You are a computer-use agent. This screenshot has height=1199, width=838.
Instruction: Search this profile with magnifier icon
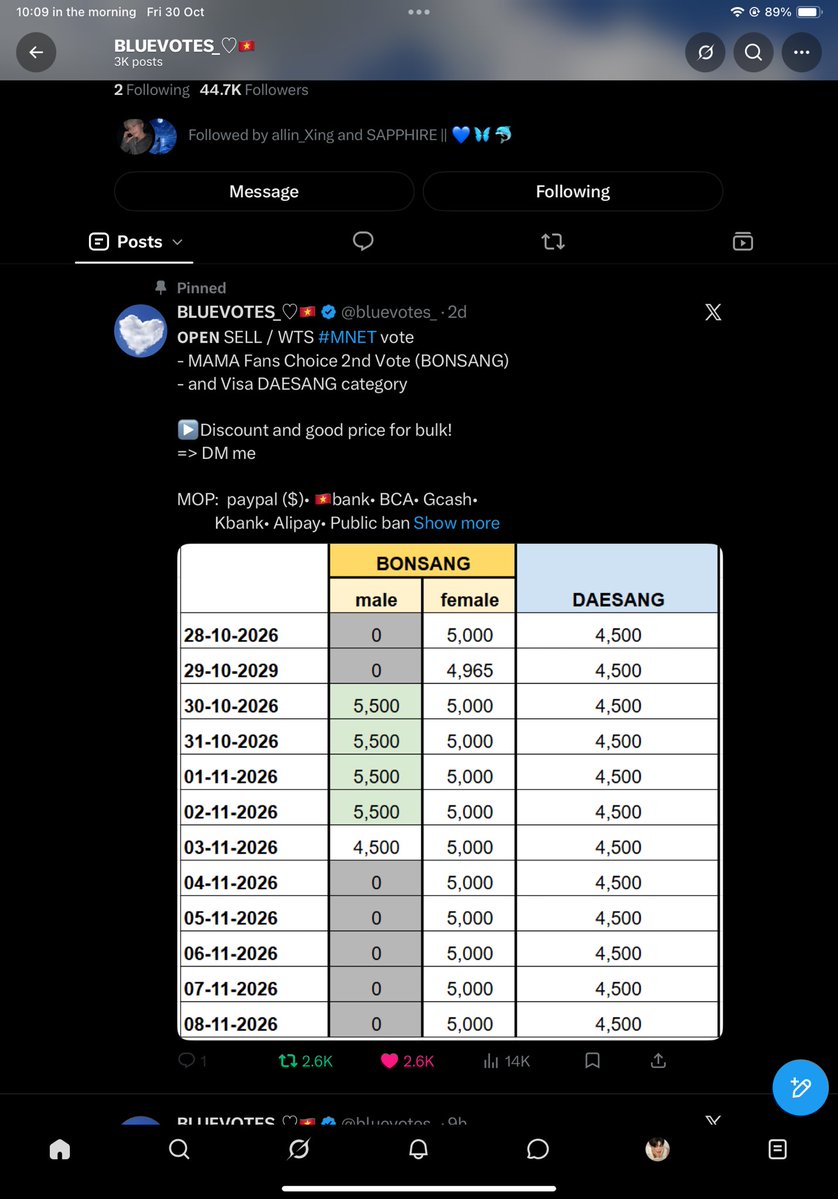(753, 52)
